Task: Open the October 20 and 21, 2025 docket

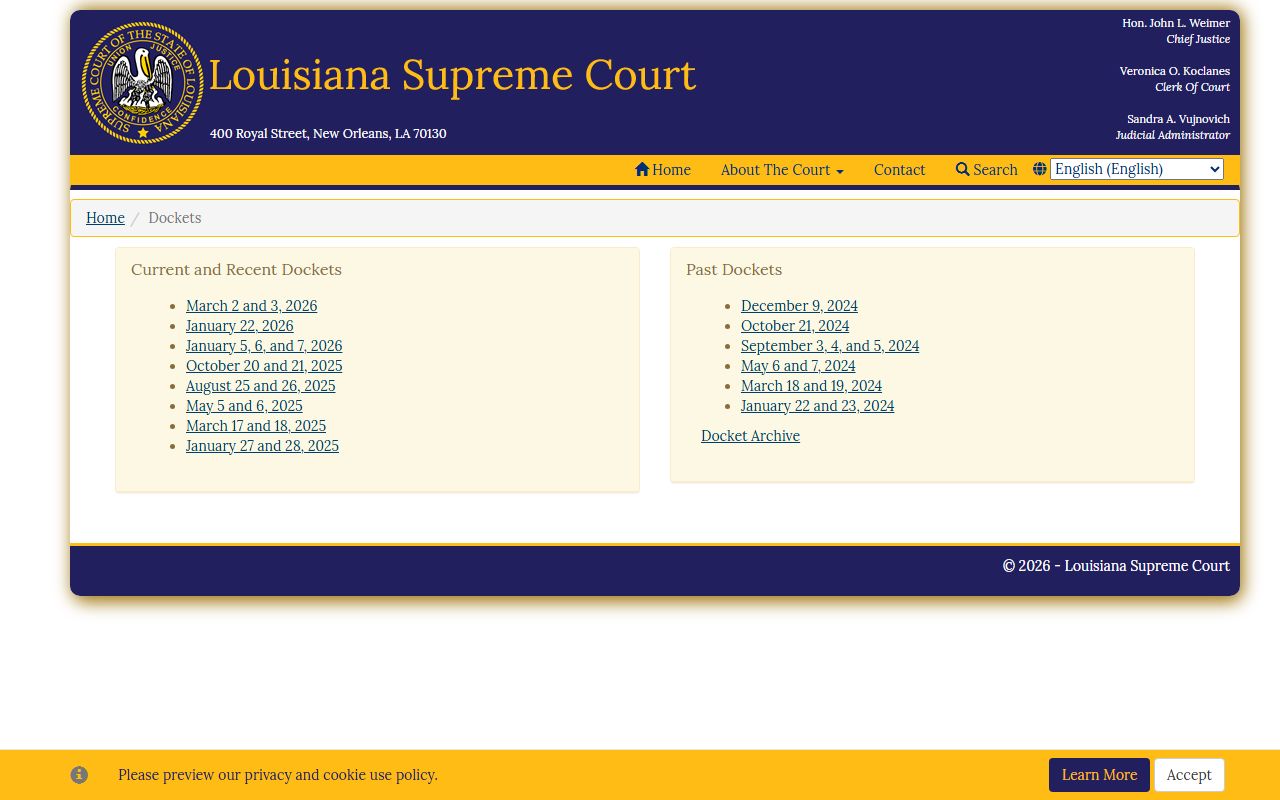Action: pyautogui.click(x=264, y=366)
